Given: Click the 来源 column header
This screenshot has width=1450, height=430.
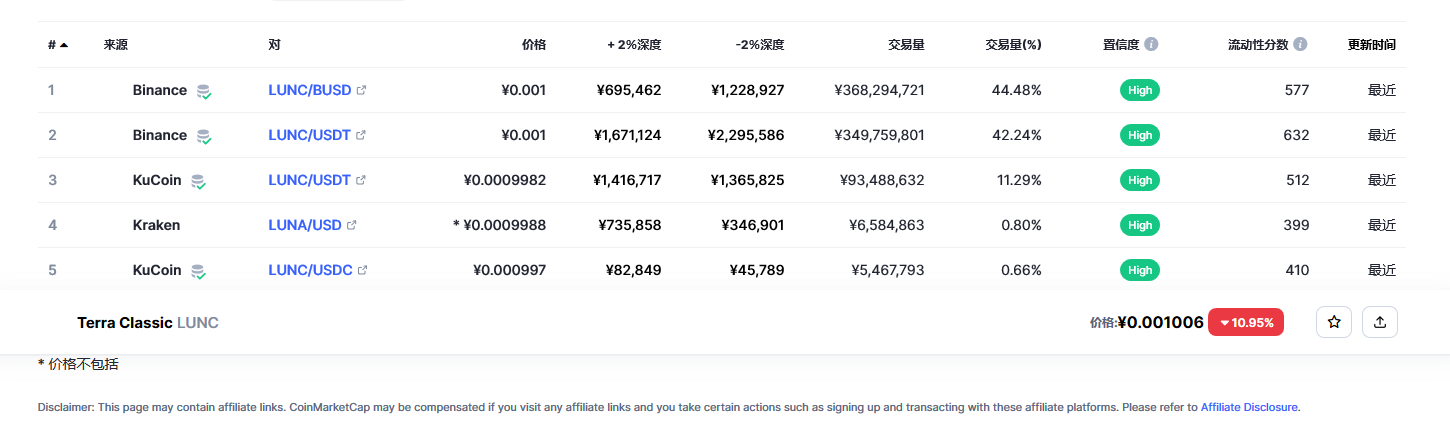Looking at the screenshot, I should 115,45.
